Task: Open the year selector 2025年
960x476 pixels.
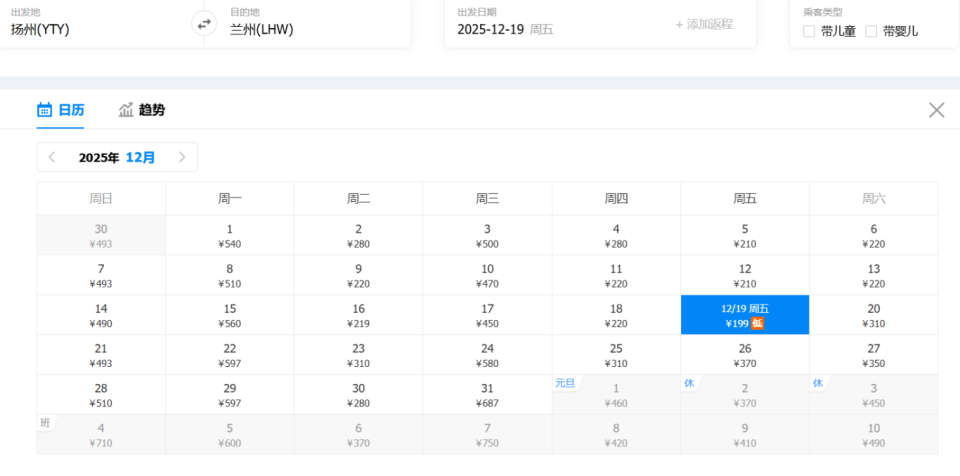Action: point(99,157)
